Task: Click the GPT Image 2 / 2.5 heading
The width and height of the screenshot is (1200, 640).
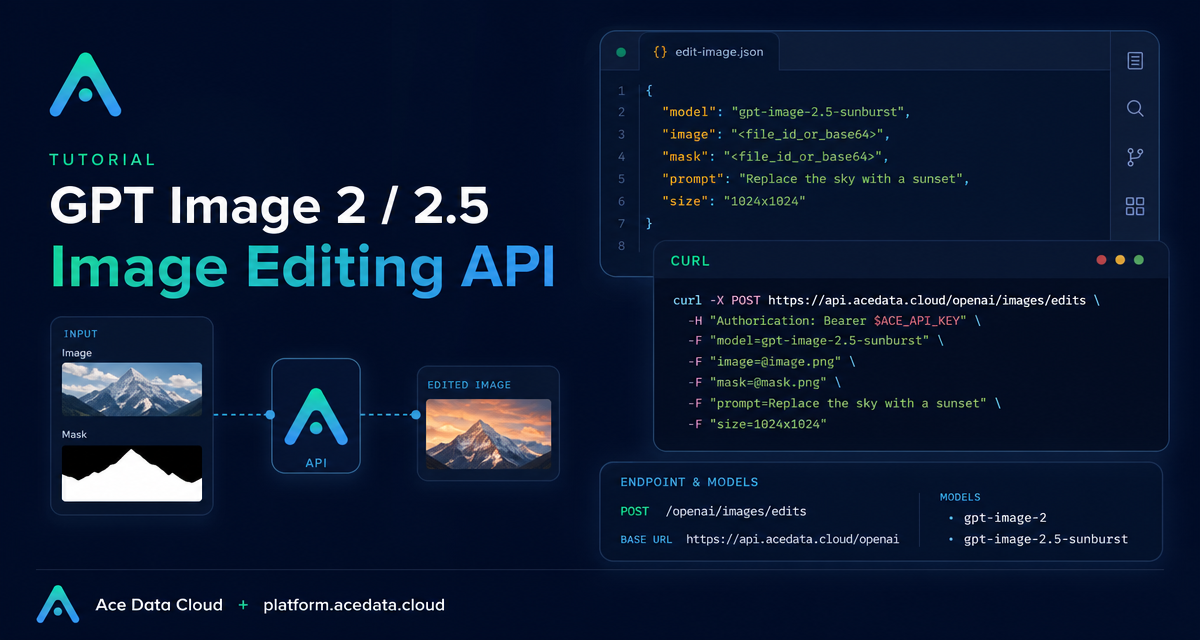Action: coord(270,207)
